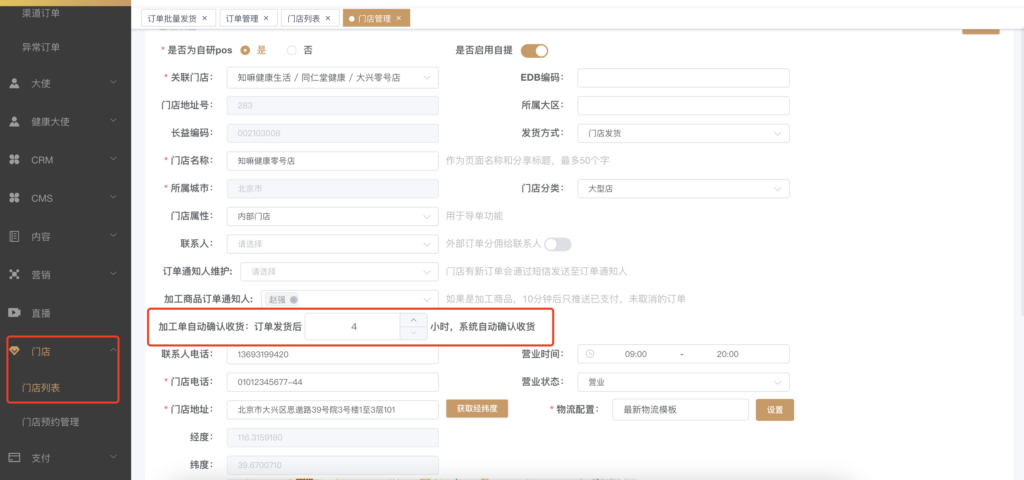Click the 内容 document icon in sidebar
The image size is (1024, 480).
[14, 237]
